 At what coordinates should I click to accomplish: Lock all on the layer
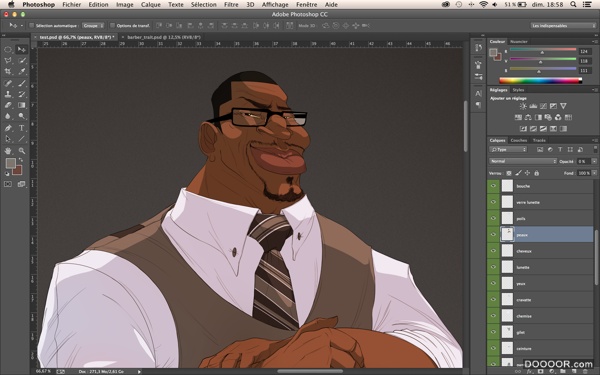536,173
